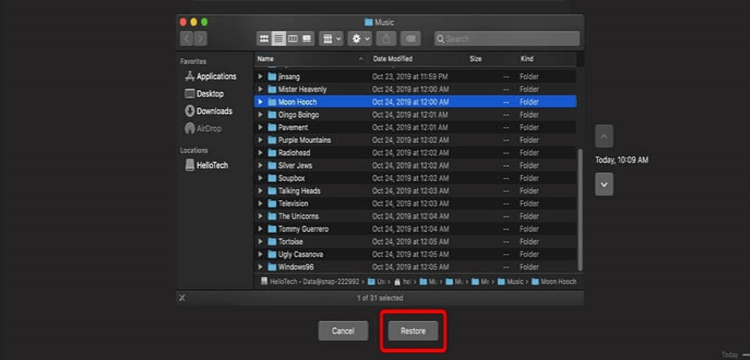The width and height of the screenshot is (750, 360).
Task: Select the HelloTech location in sidebar
Action: coord(207,165)
